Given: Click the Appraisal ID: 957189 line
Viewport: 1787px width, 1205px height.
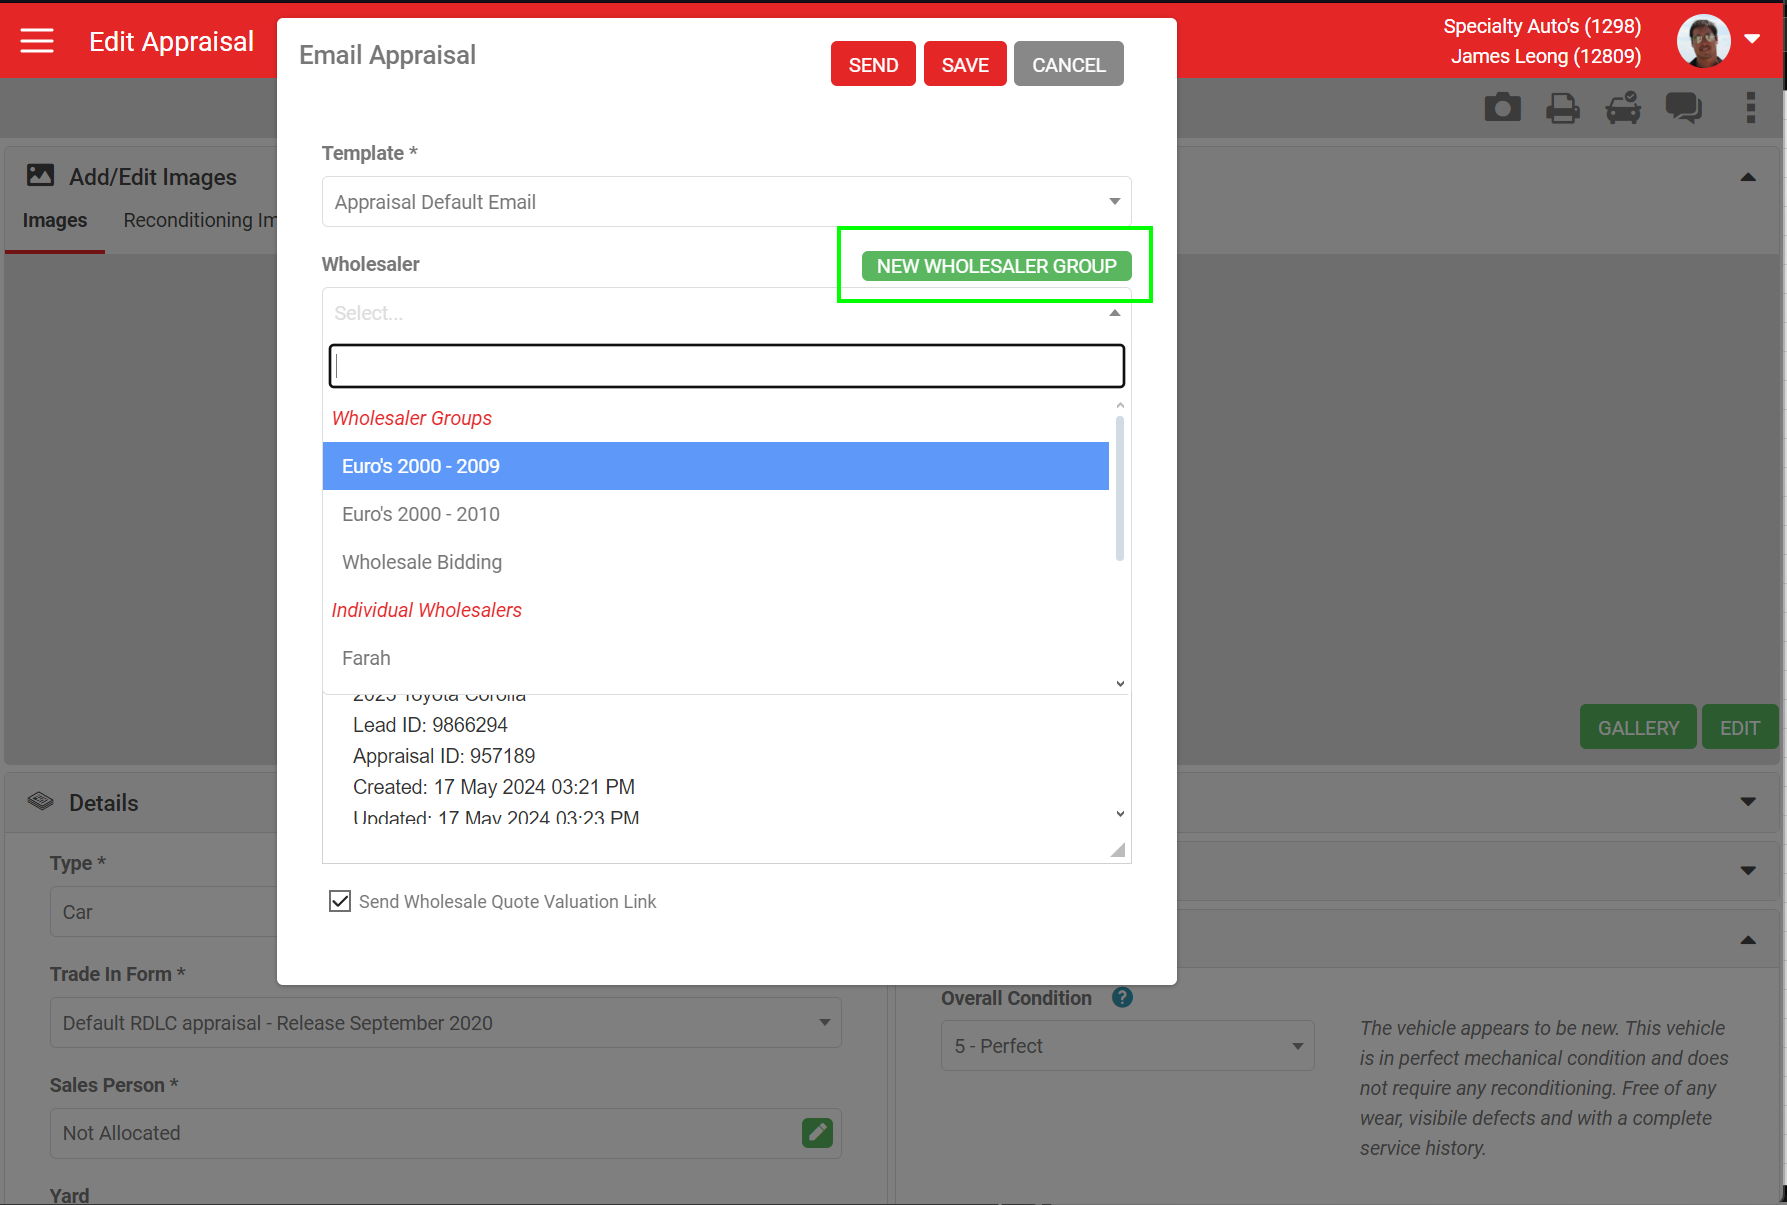Looking at the screenshot, I should click(444, 756).
